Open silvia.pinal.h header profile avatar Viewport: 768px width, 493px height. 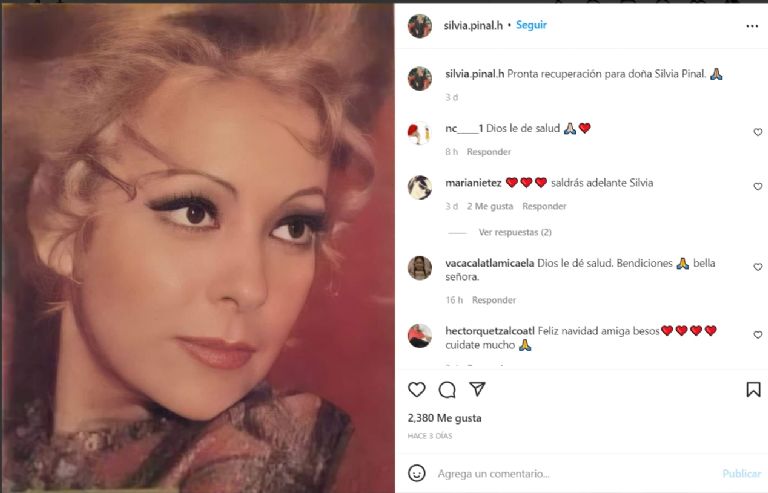tap(420, 26)
